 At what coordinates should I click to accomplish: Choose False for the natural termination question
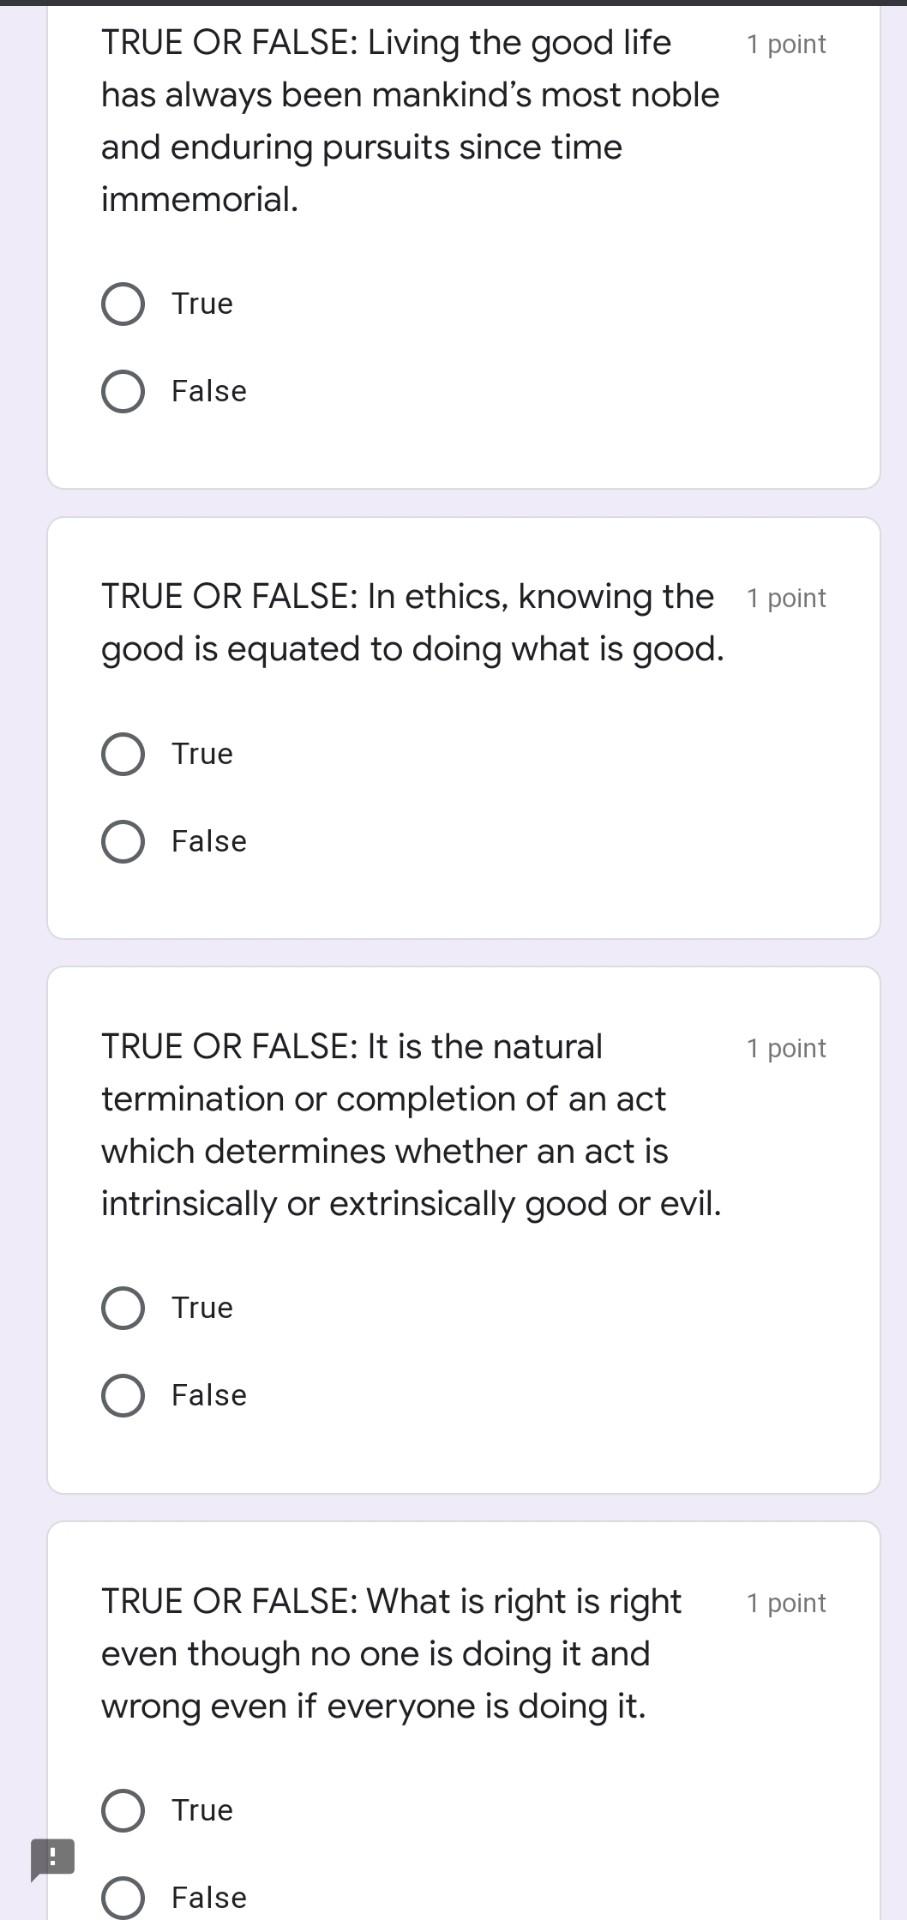click(122, 1395)
